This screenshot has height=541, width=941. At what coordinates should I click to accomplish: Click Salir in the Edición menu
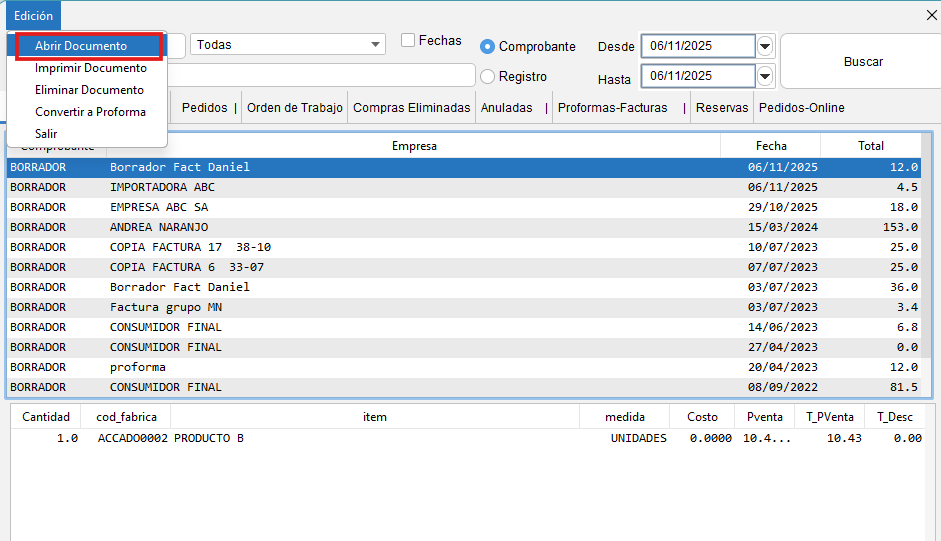(x=46, y=134)
